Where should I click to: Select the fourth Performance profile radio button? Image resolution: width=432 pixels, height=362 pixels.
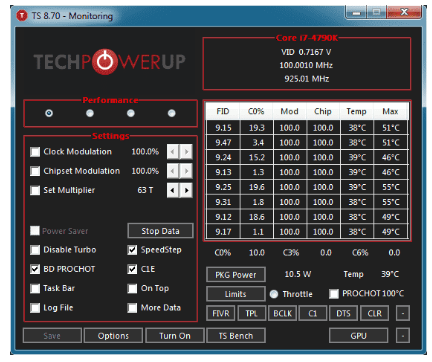pyautogui.click(x=172, y=113)
